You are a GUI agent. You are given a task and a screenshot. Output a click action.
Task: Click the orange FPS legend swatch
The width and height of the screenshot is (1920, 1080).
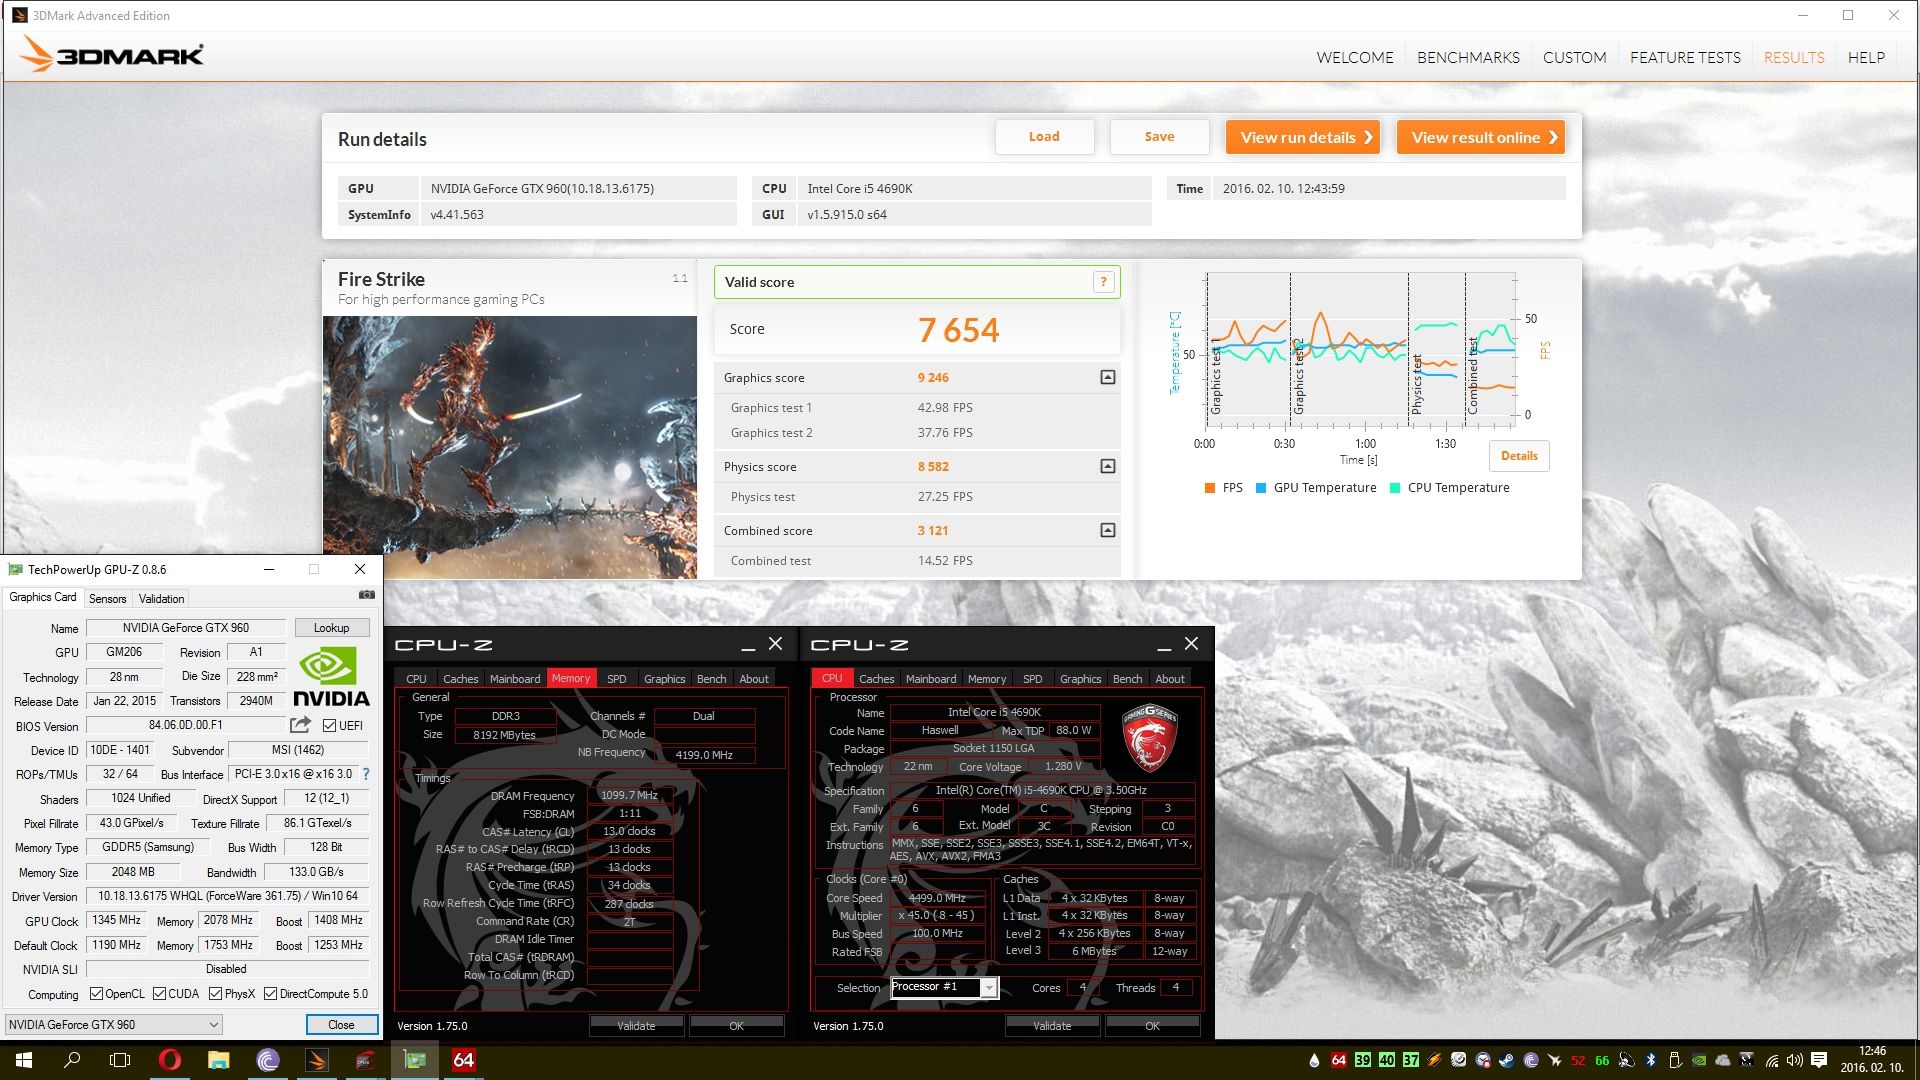pos(1210,488)
